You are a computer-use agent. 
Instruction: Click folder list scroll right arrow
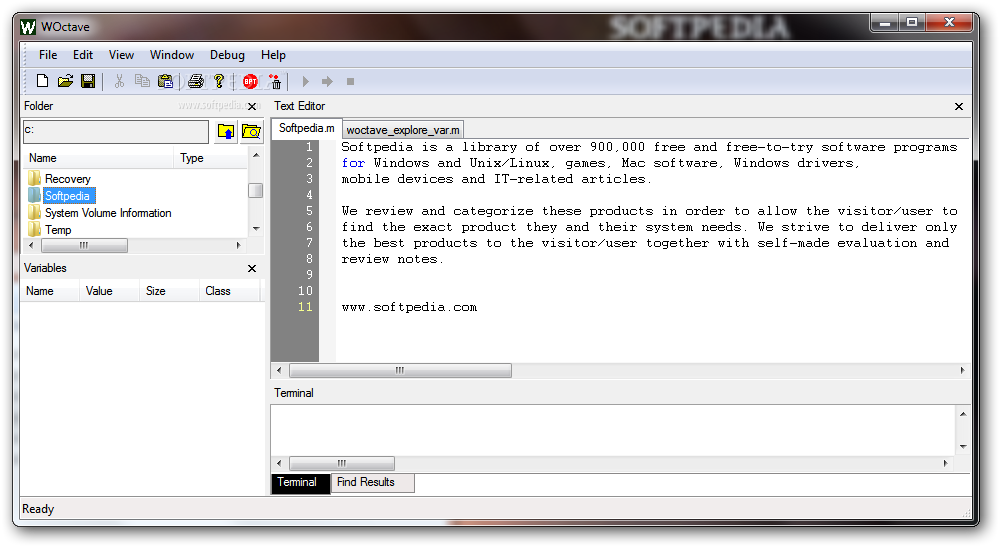(239, 245)
